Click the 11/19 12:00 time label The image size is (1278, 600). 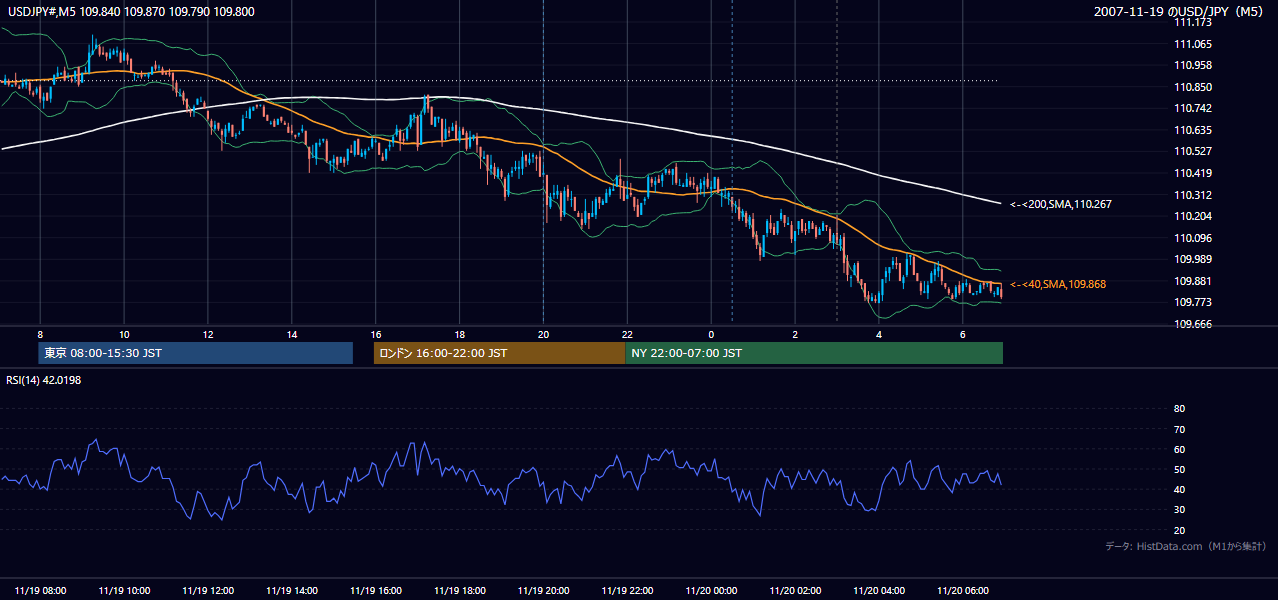point(208,591)
